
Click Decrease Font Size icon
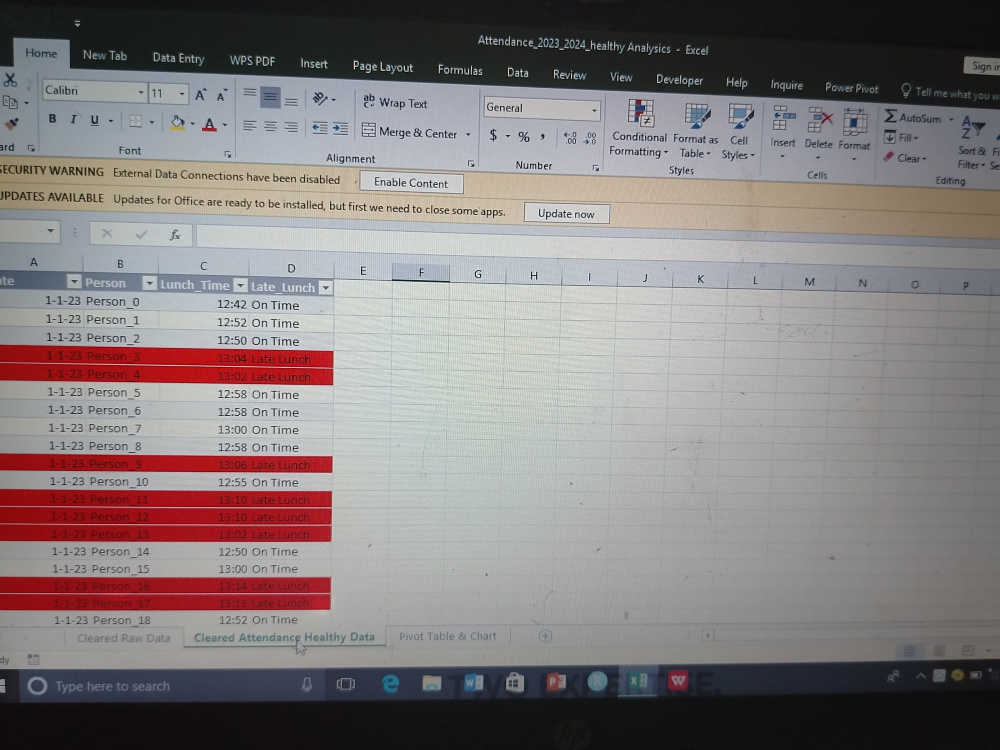221,96
